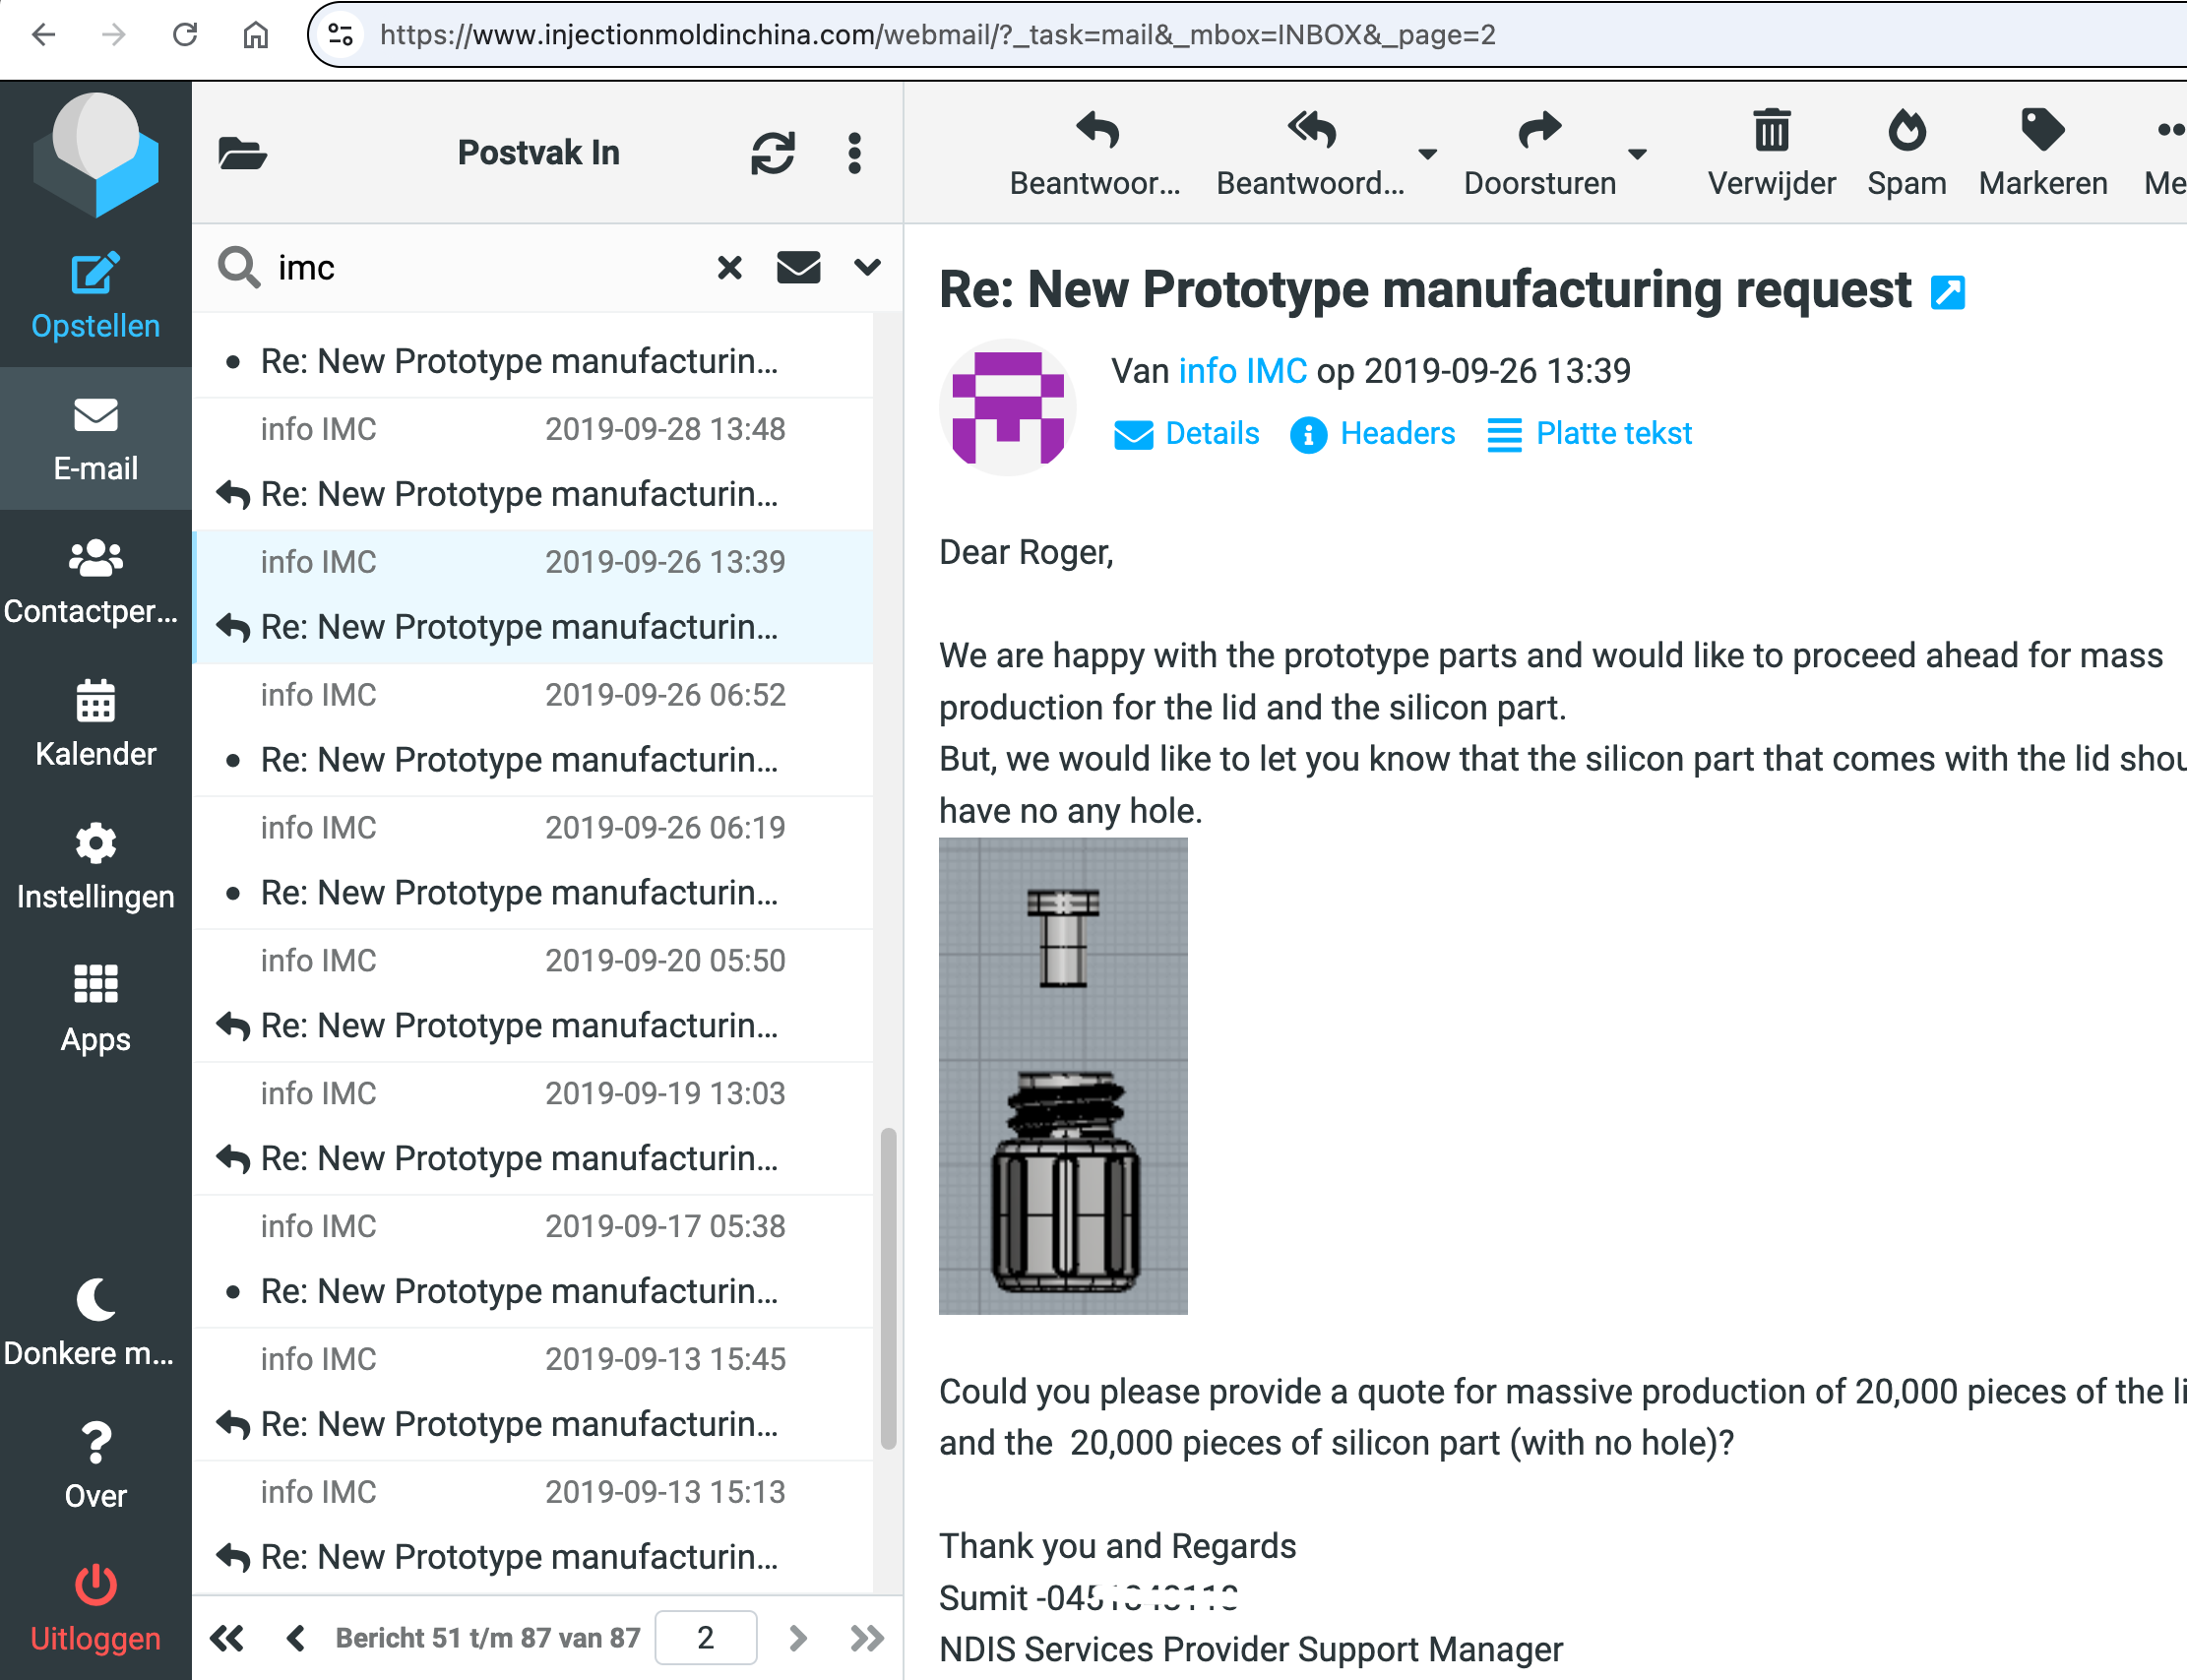Click the info IMC sender link
The height and width of the screenshot is (1680, 2187).
1242,371
